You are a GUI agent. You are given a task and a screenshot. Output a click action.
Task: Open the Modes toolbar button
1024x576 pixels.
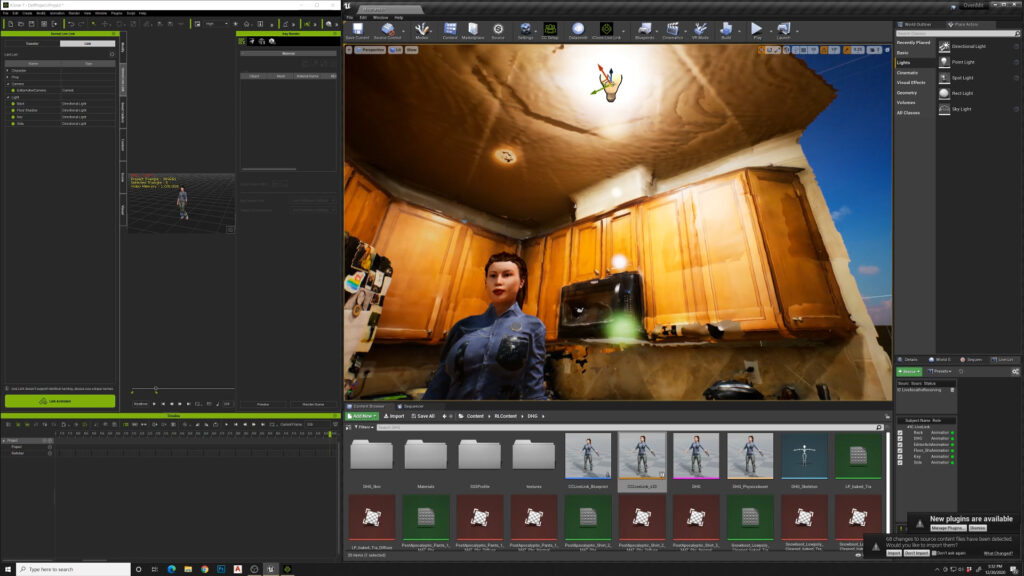pos(422,31)
